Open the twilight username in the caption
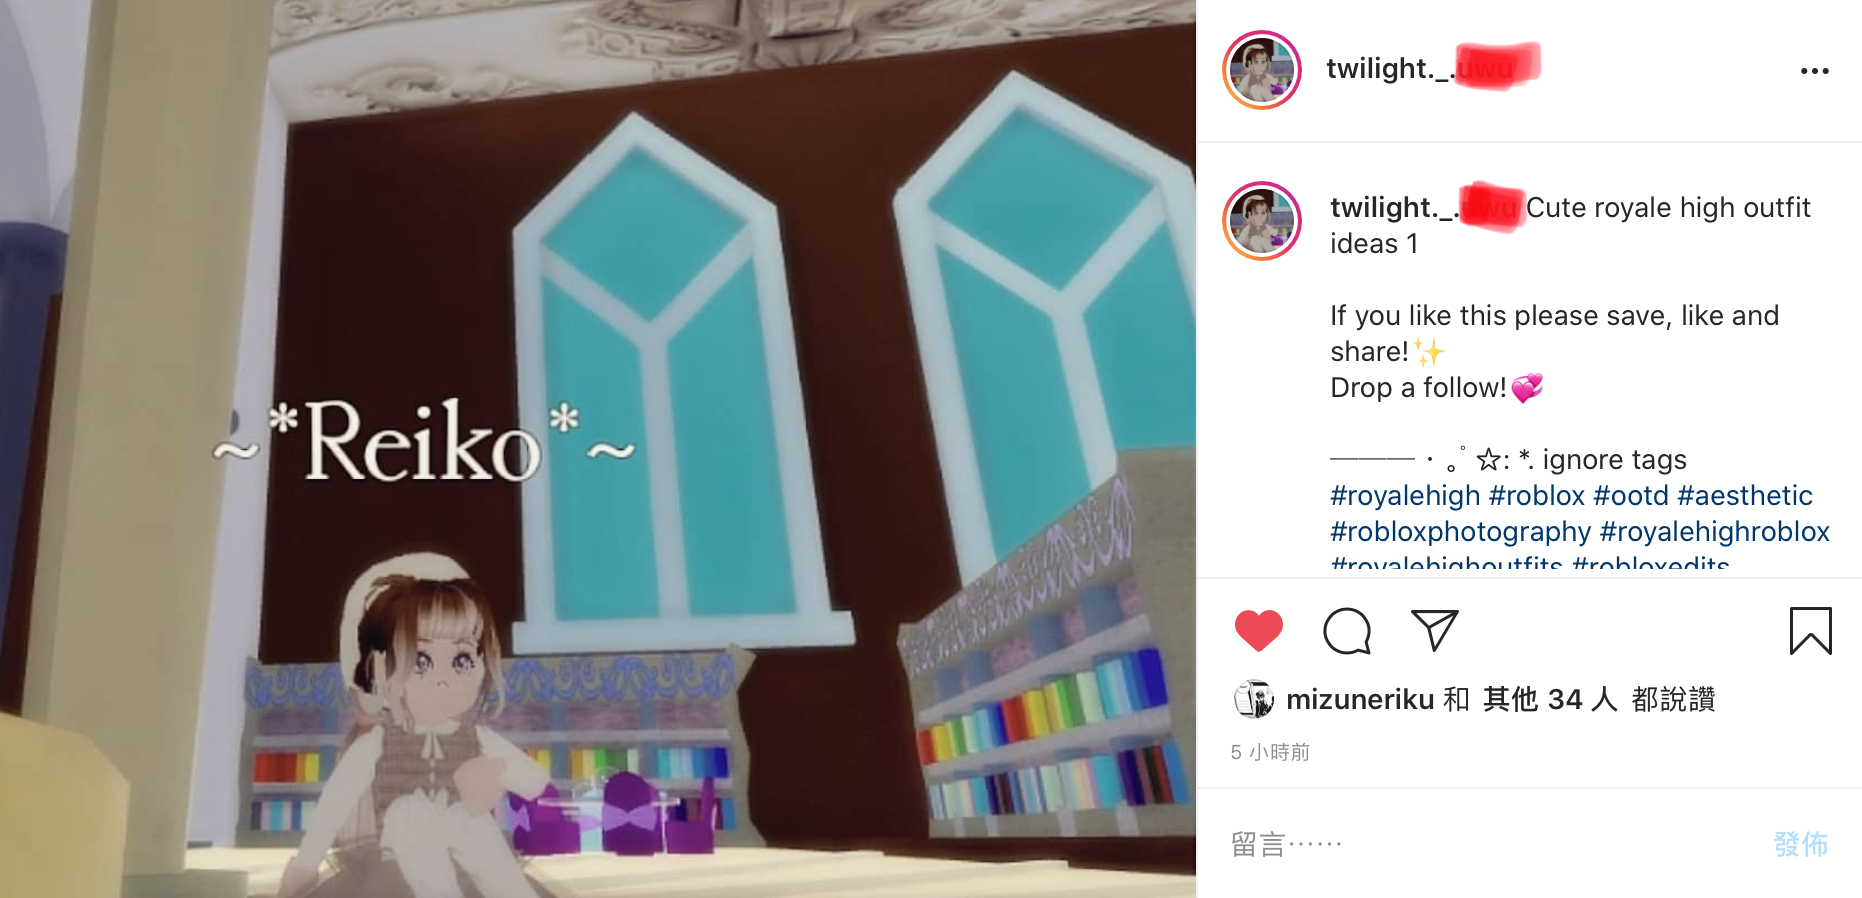Image resolution: width=1862 pixels, height=898 pixels. [x=1427, y=207]
